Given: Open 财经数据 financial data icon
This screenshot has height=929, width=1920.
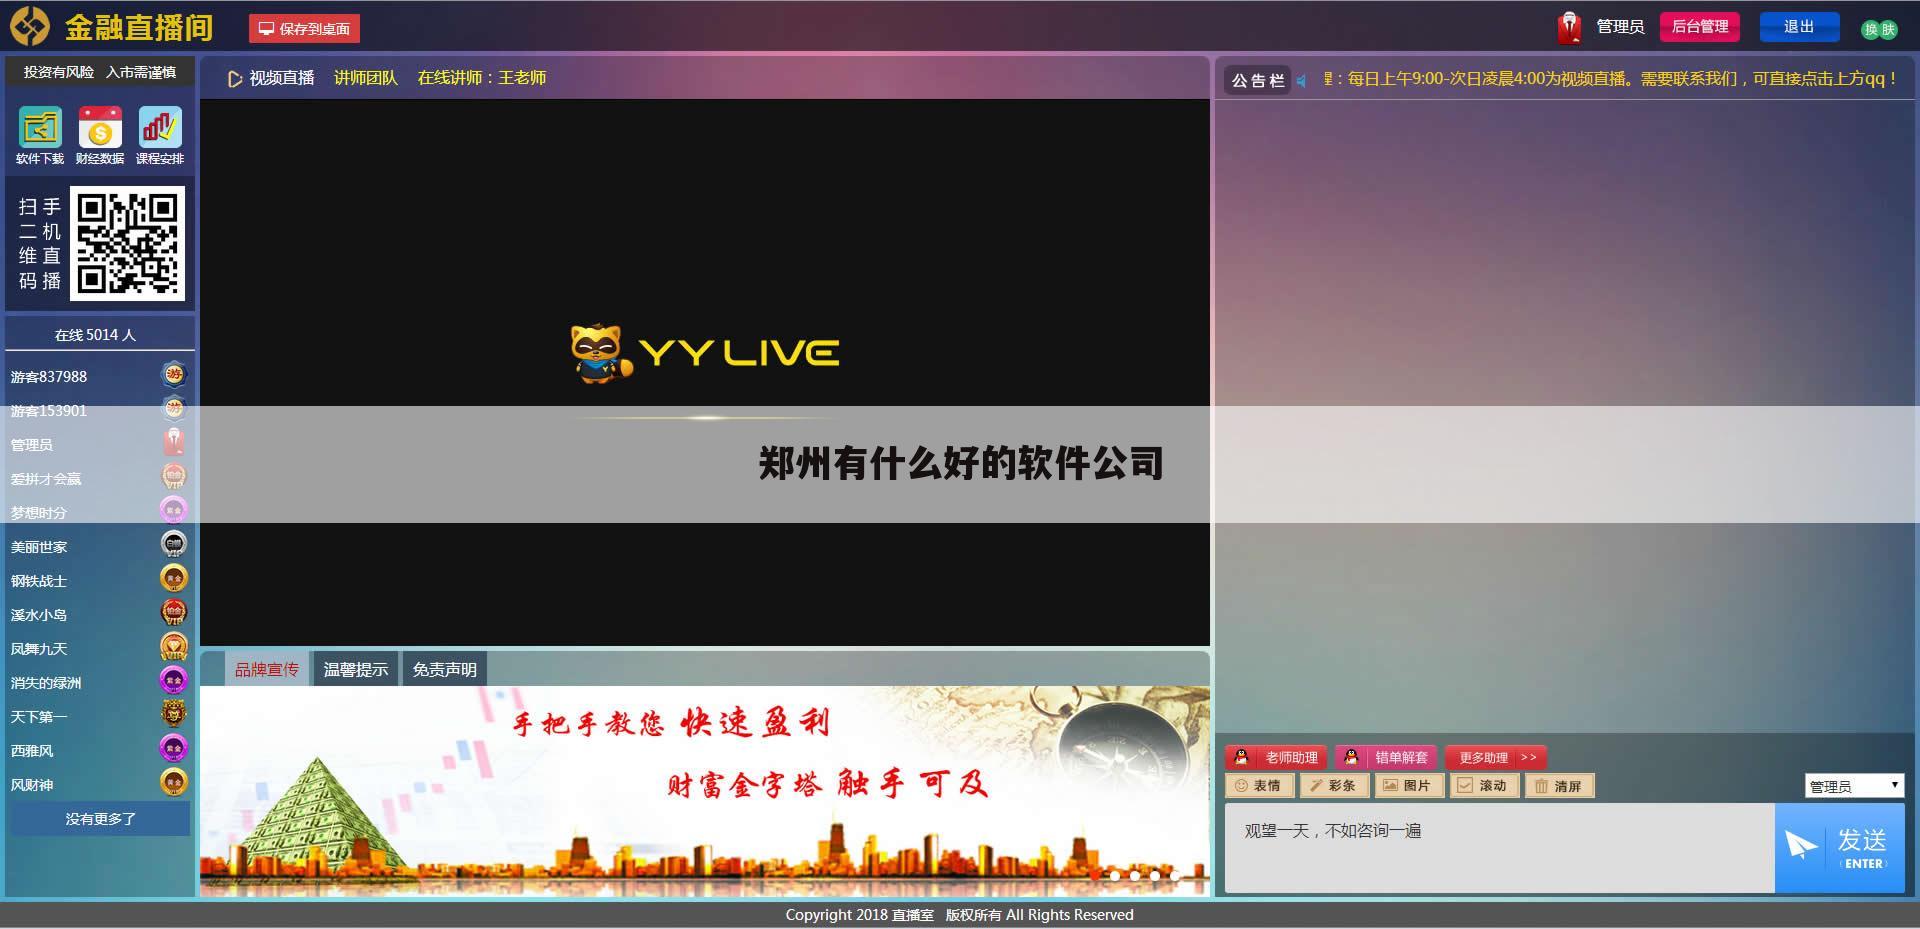Looking at the screenshot, I should pyautogui.click(x=100, y=128).
